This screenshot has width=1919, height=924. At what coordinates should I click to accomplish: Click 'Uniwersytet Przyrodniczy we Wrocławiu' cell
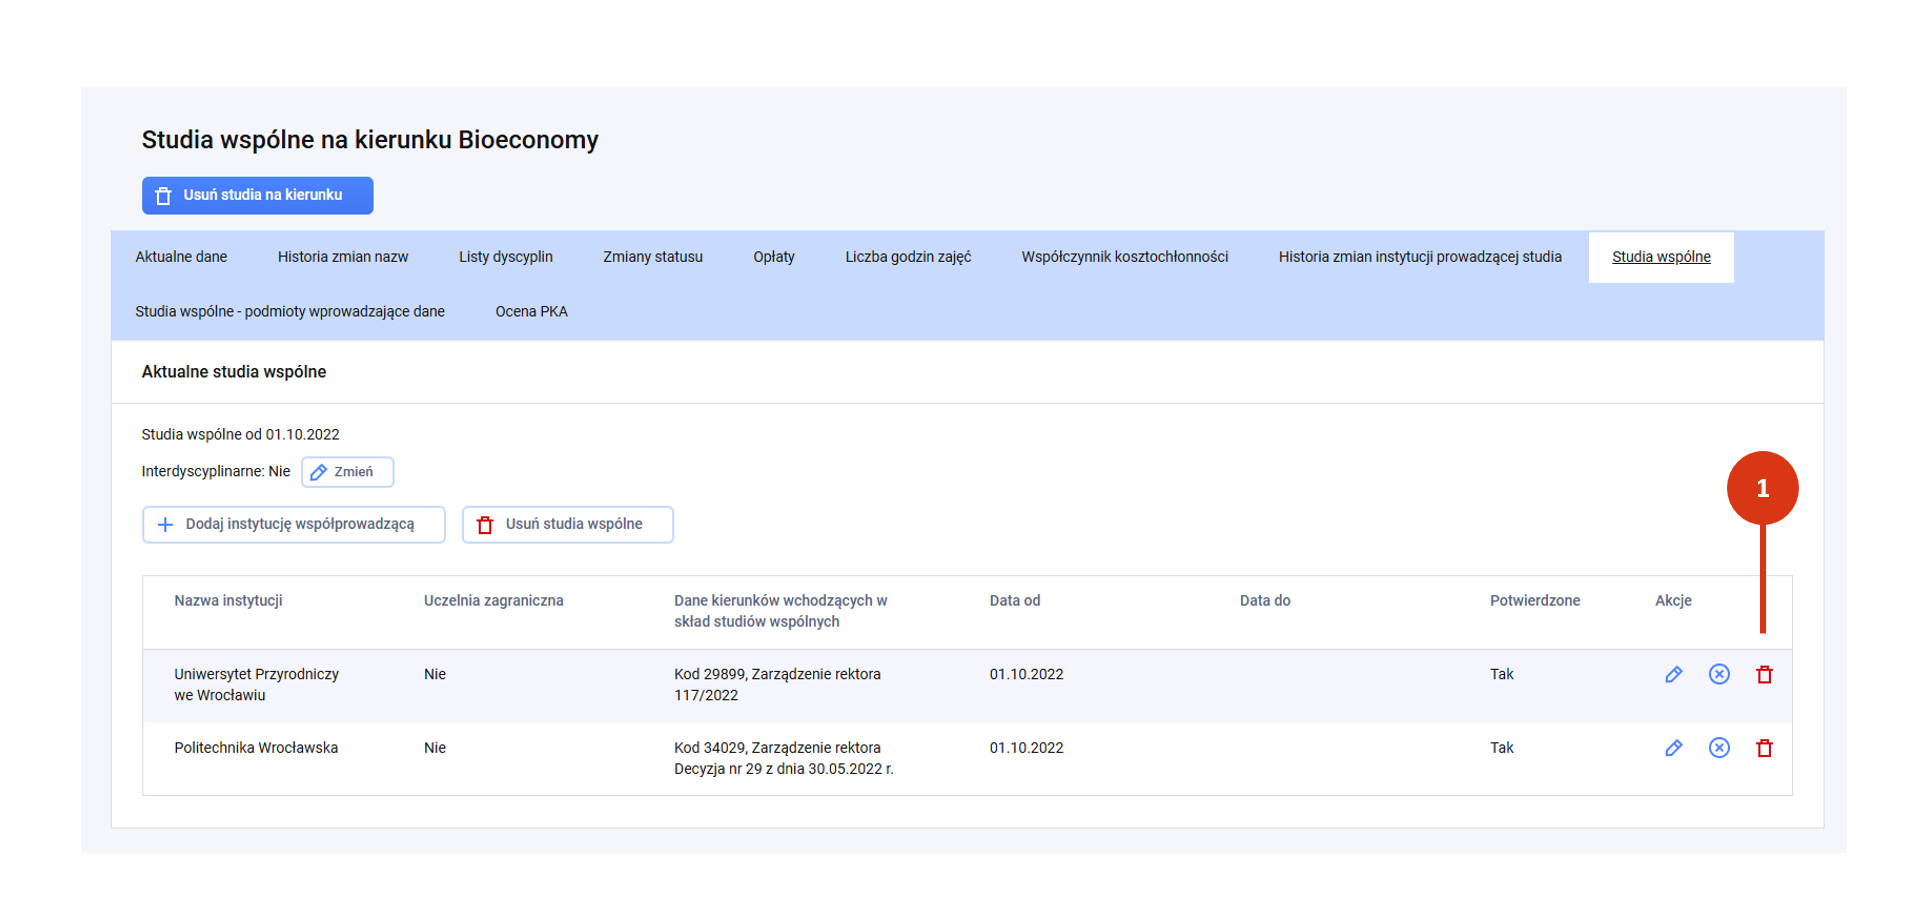[257, 685]
